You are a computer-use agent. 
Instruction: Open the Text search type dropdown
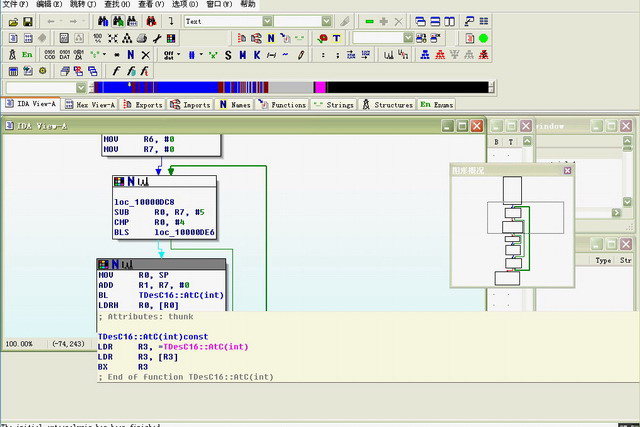(x=267, y=21)
